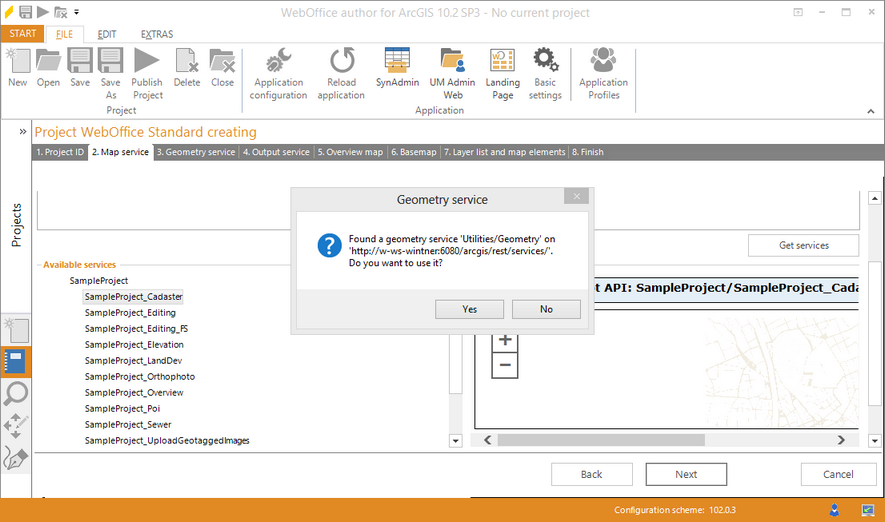Open the Landing Page tool
Viewport: 885px width, 522px height.
point(502,74)
